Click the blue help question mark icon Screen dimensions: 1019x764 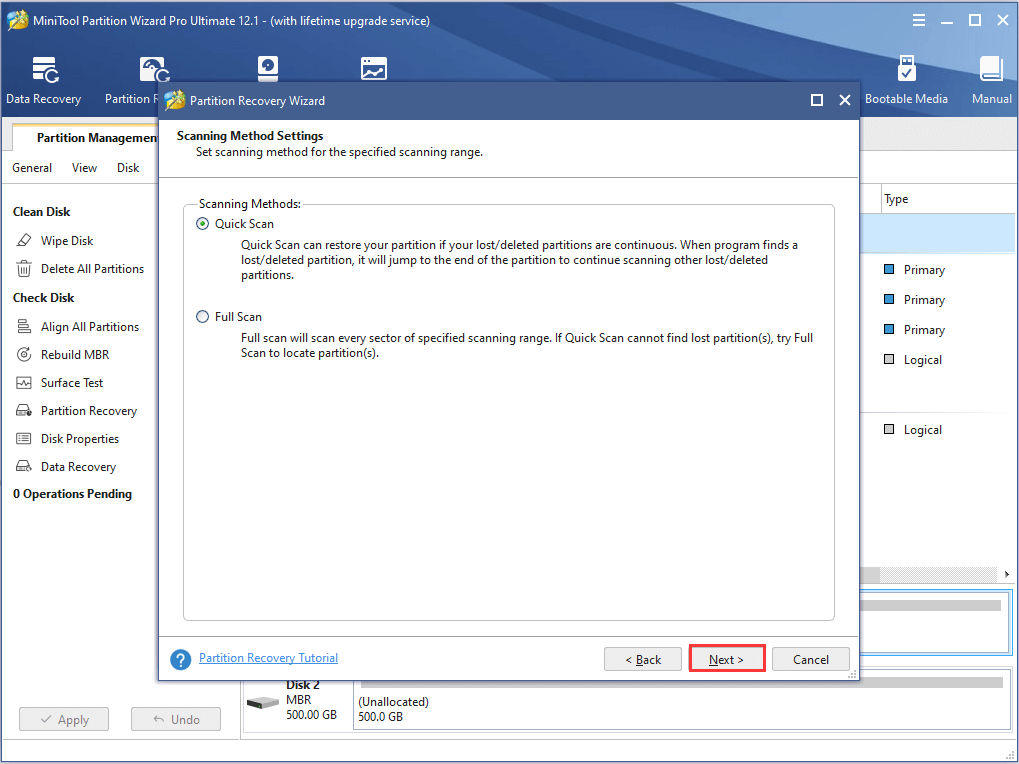click(180, 659)
